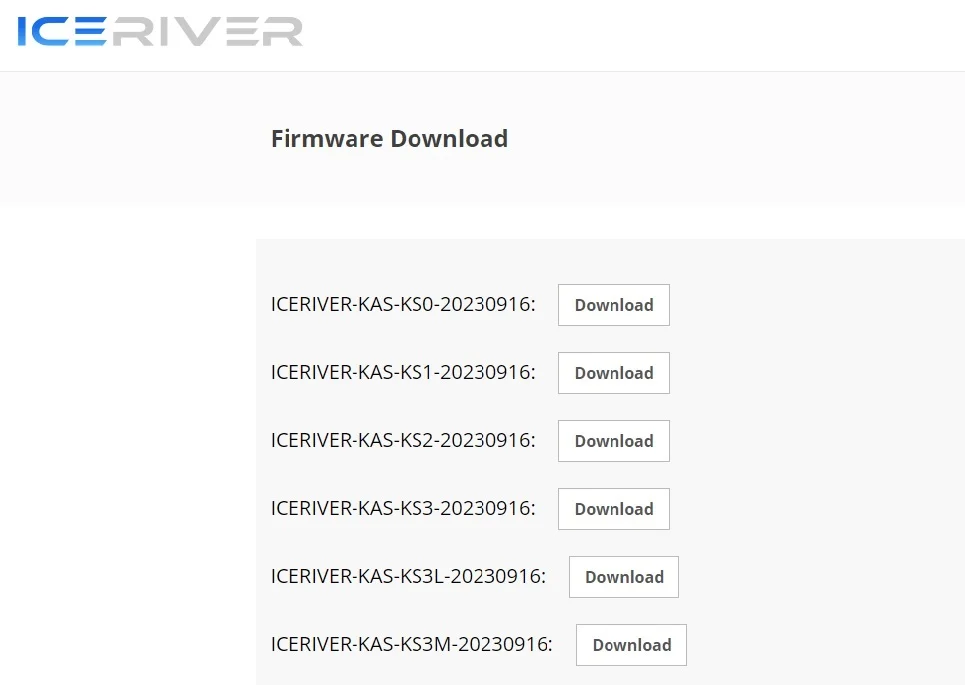Select the ICERIVER-KAS-KS2-20230916 label text
This screenshot has height=685, width=965.
point(403,440)
